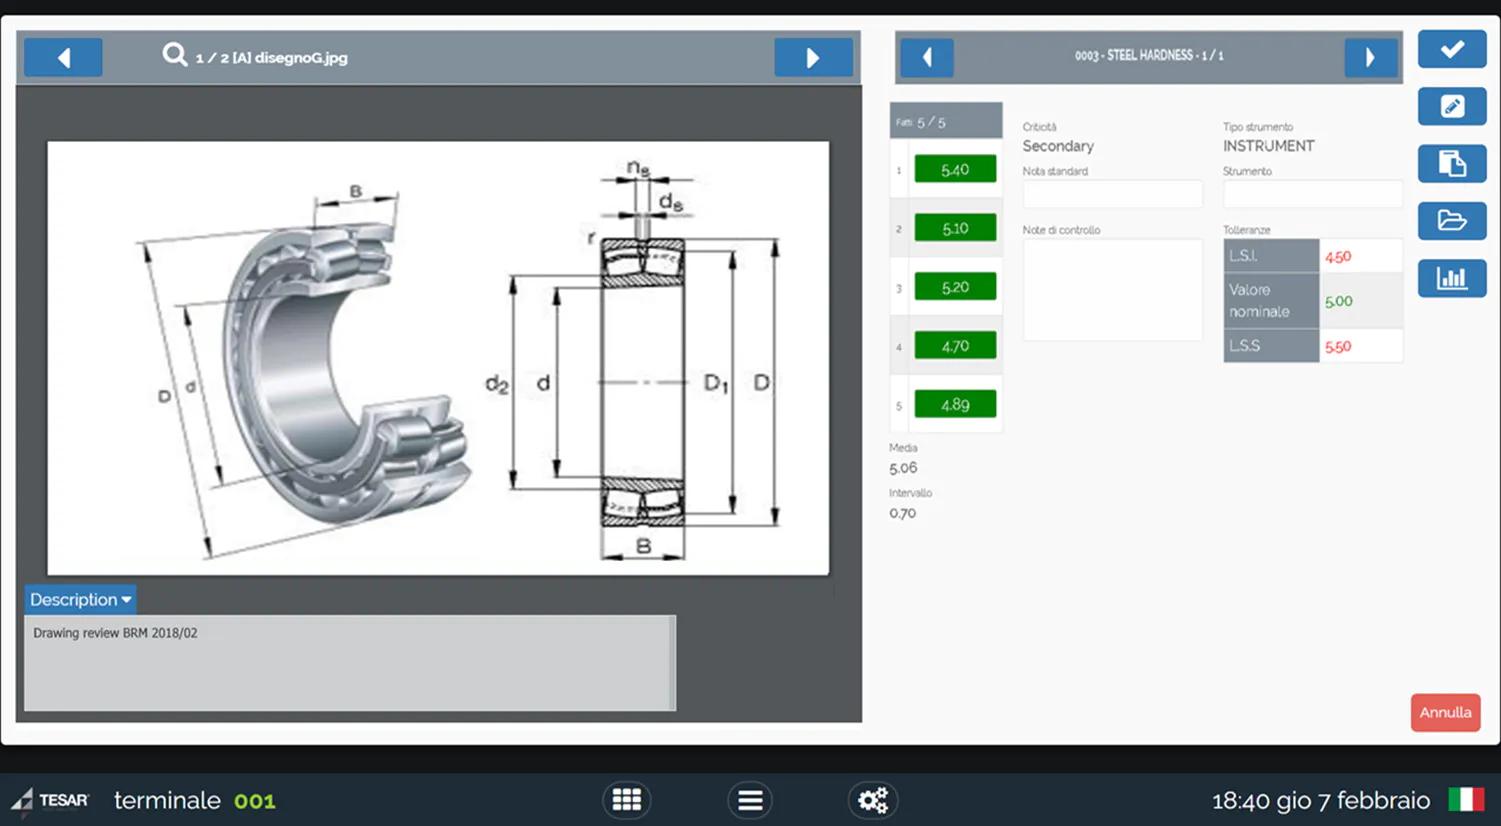The image size is (1501, 826).
Task: Click the edit pencil button
Action: (x=1452, y=106)
